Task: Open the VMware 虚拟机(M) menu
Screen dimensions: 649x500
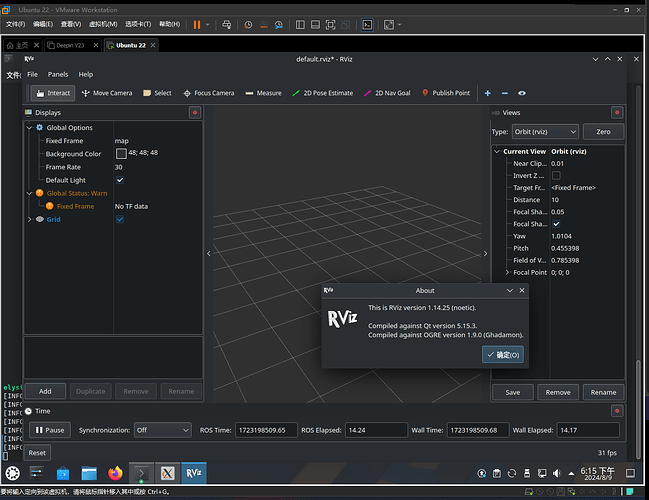Action: [103, 24]
